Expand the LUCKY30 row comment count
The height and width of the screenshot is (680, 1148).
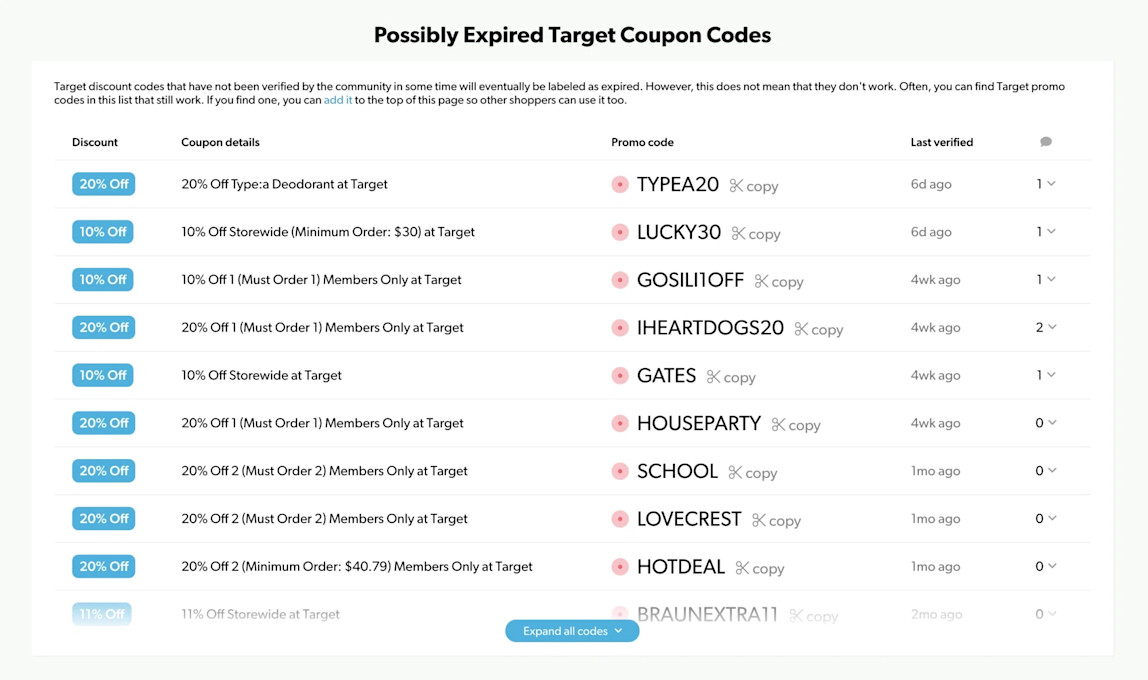[1046, 231]
